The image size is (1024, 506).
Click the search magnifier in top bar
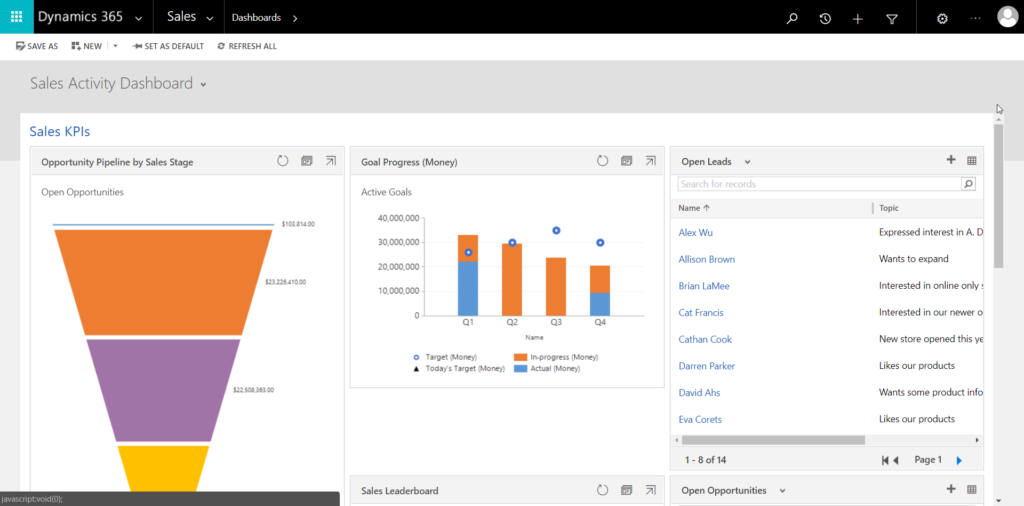pos(792,18)
